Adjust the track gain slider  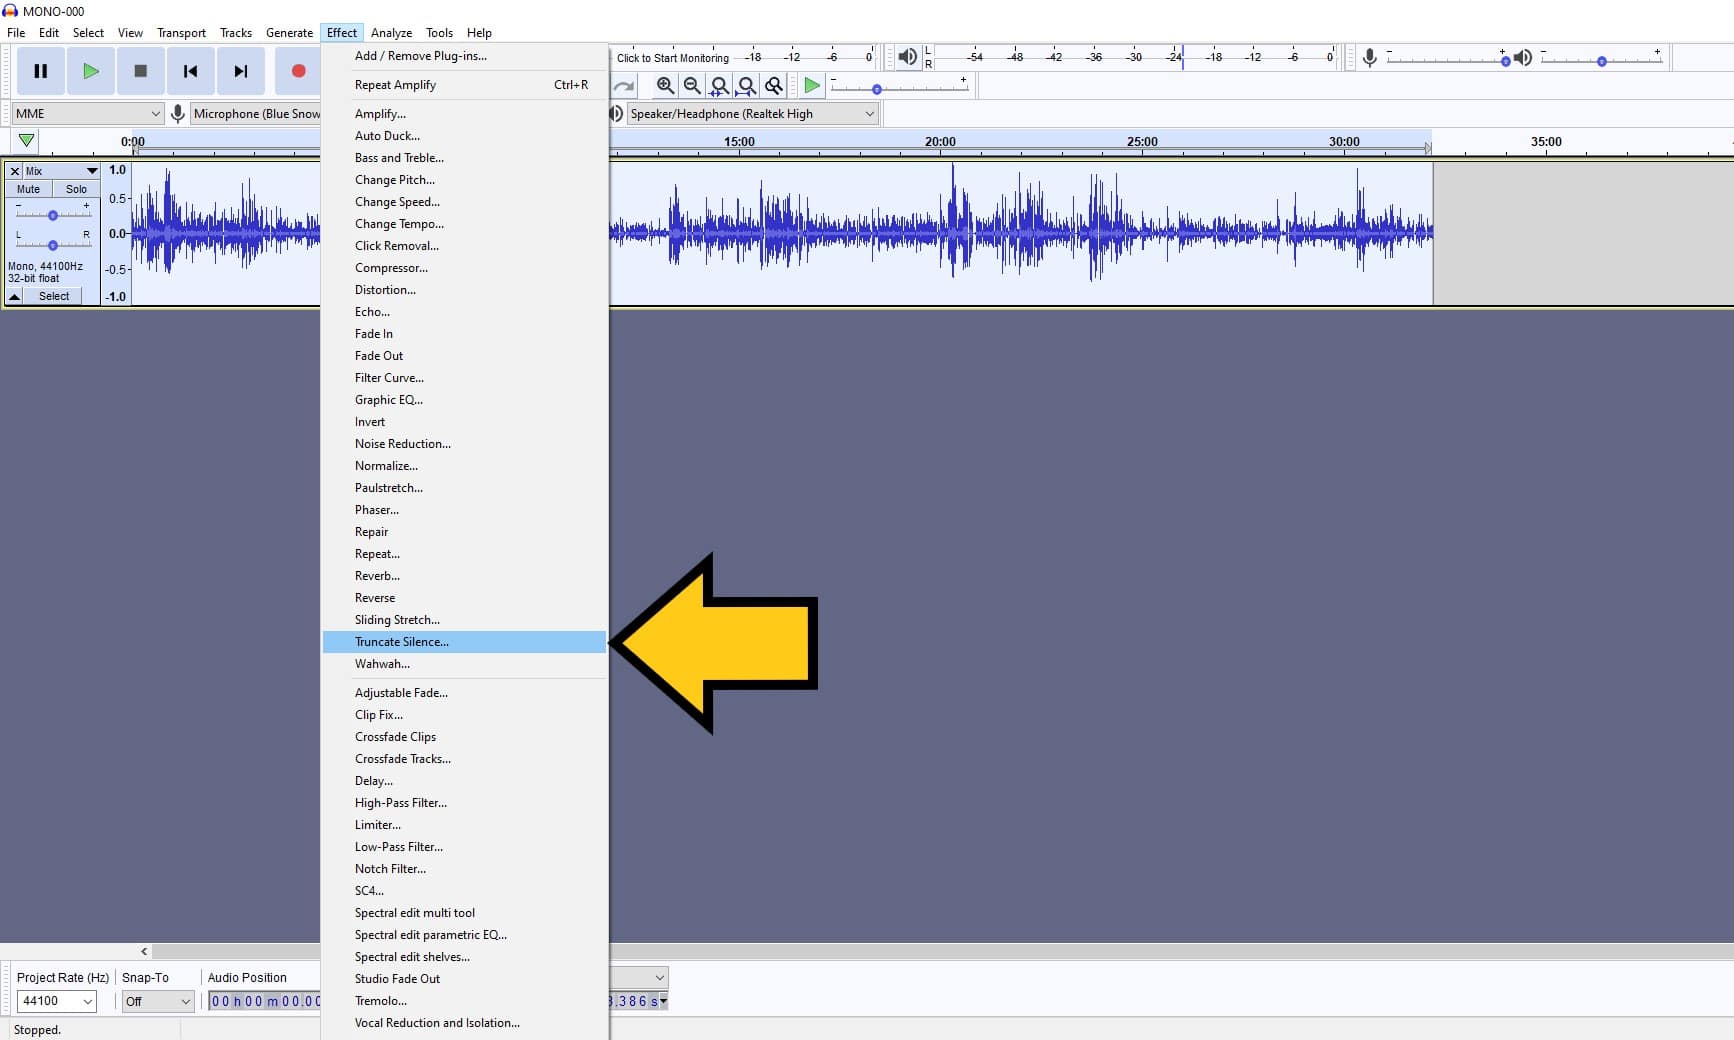pos(52,213)
